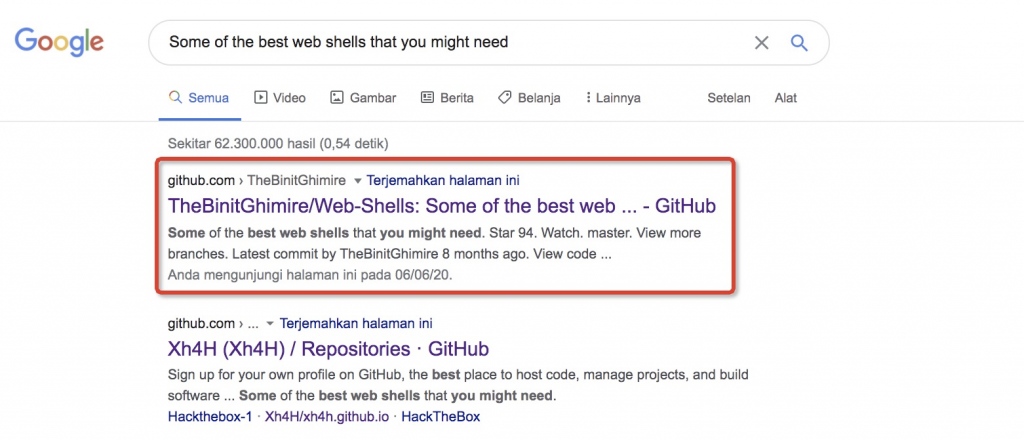This screenshot has width=1024, height=441.
Task: Click the Video tab play icon
Action: pos(261,97)
